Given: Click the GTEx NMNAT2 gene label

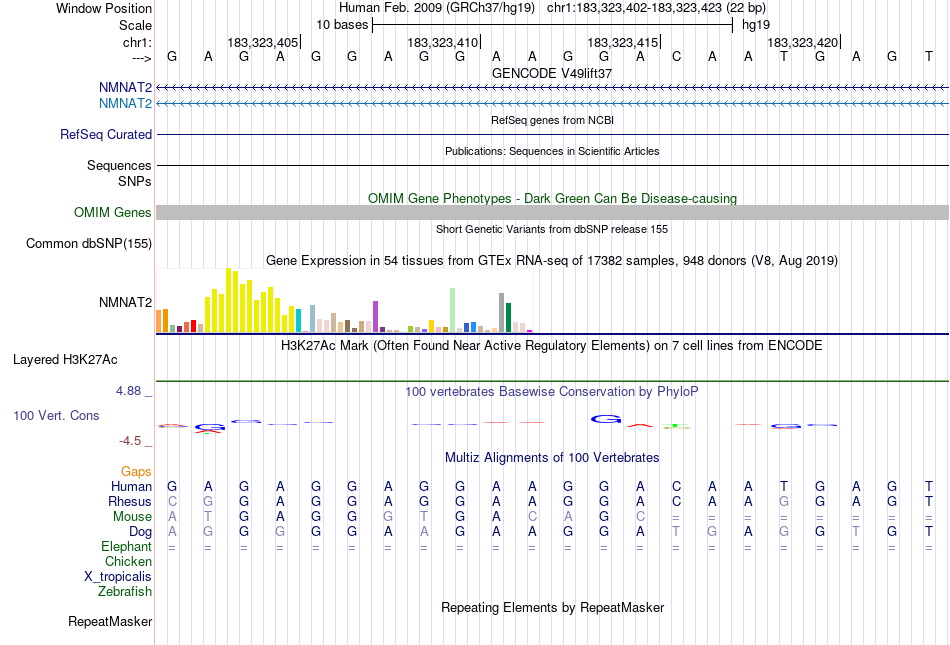Looking at the screenshot, I should [125, 302].
